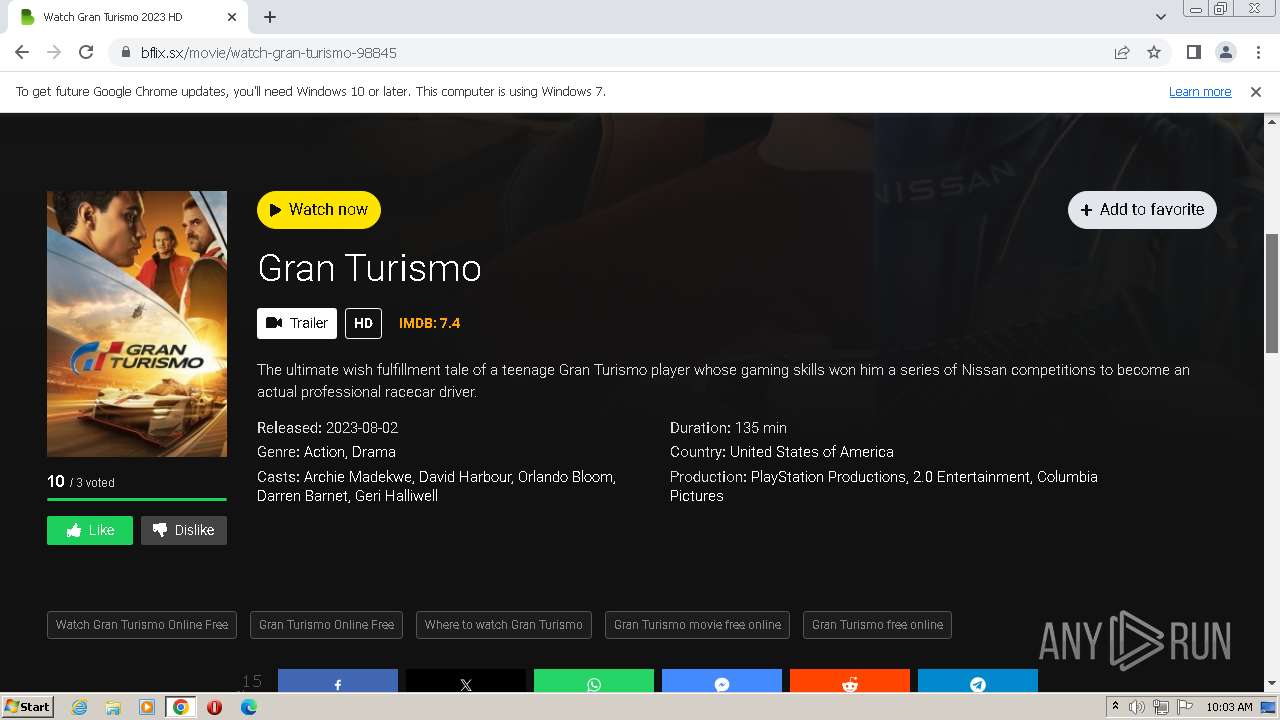The image size is (1280, 720).
Task: Open cast member Orlando Bloom
Action: tap(565, 477)
